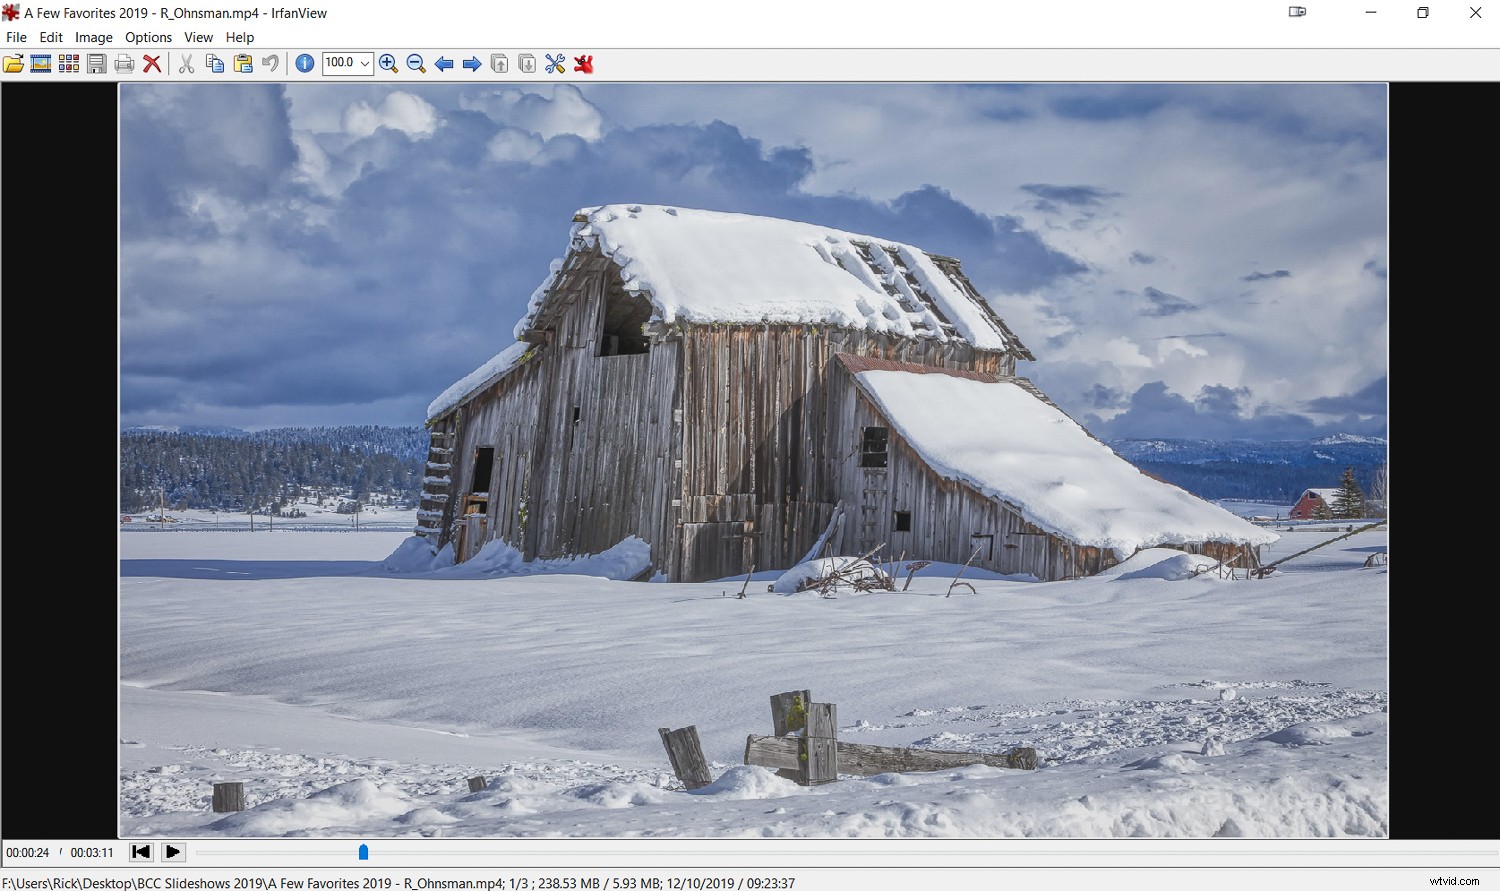The height and width of the screenshot is (891, 1500).
Task: Open the zoom percentage dropdown
Action: [x=364, y=63]
